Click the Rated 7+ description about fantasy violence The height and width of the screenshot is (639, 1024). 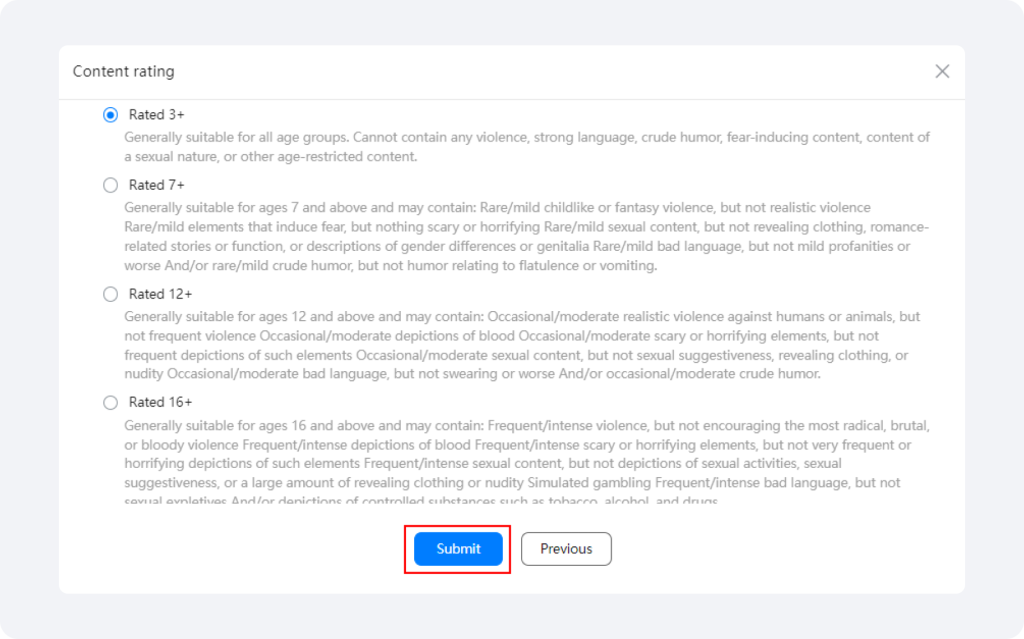[526, 237]
